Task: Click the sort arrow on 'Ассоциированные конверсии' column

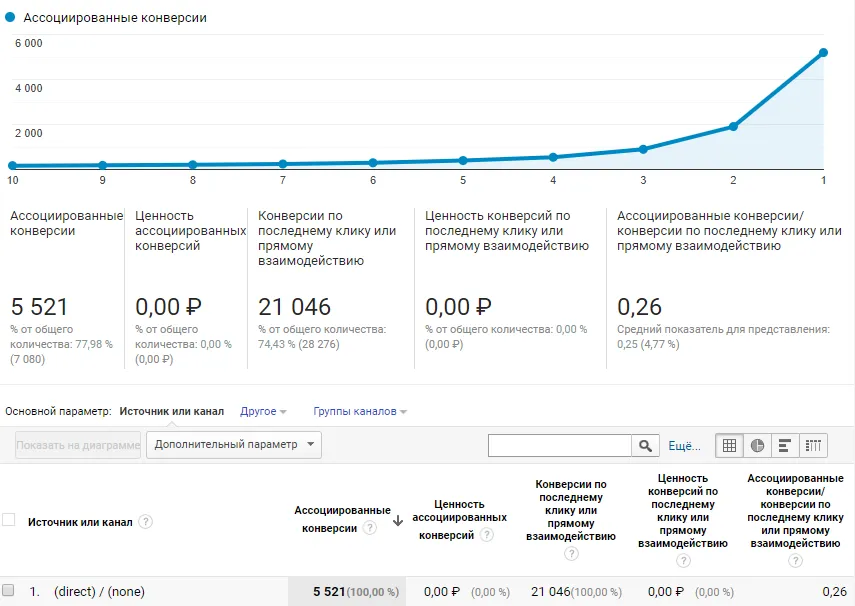Action: [x=398, y=520]
